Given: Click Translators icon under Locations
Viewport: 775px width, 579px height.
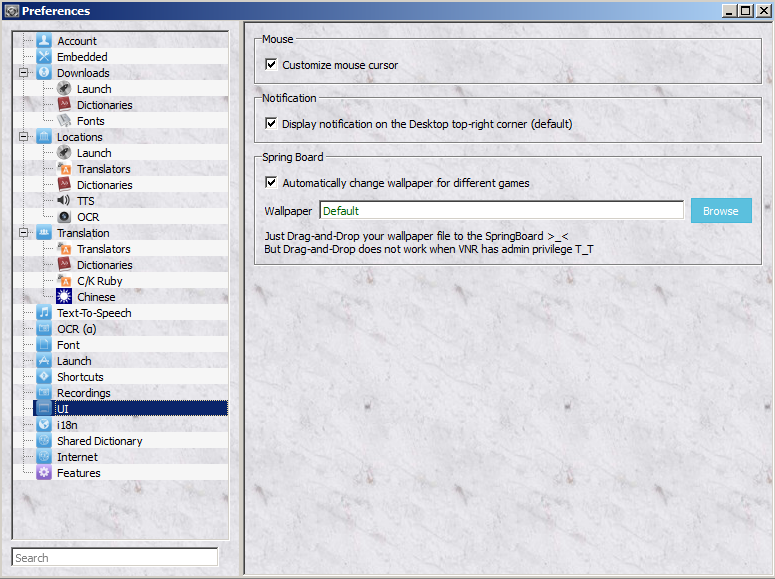Looking at the screenshot, I should (64, 169).
